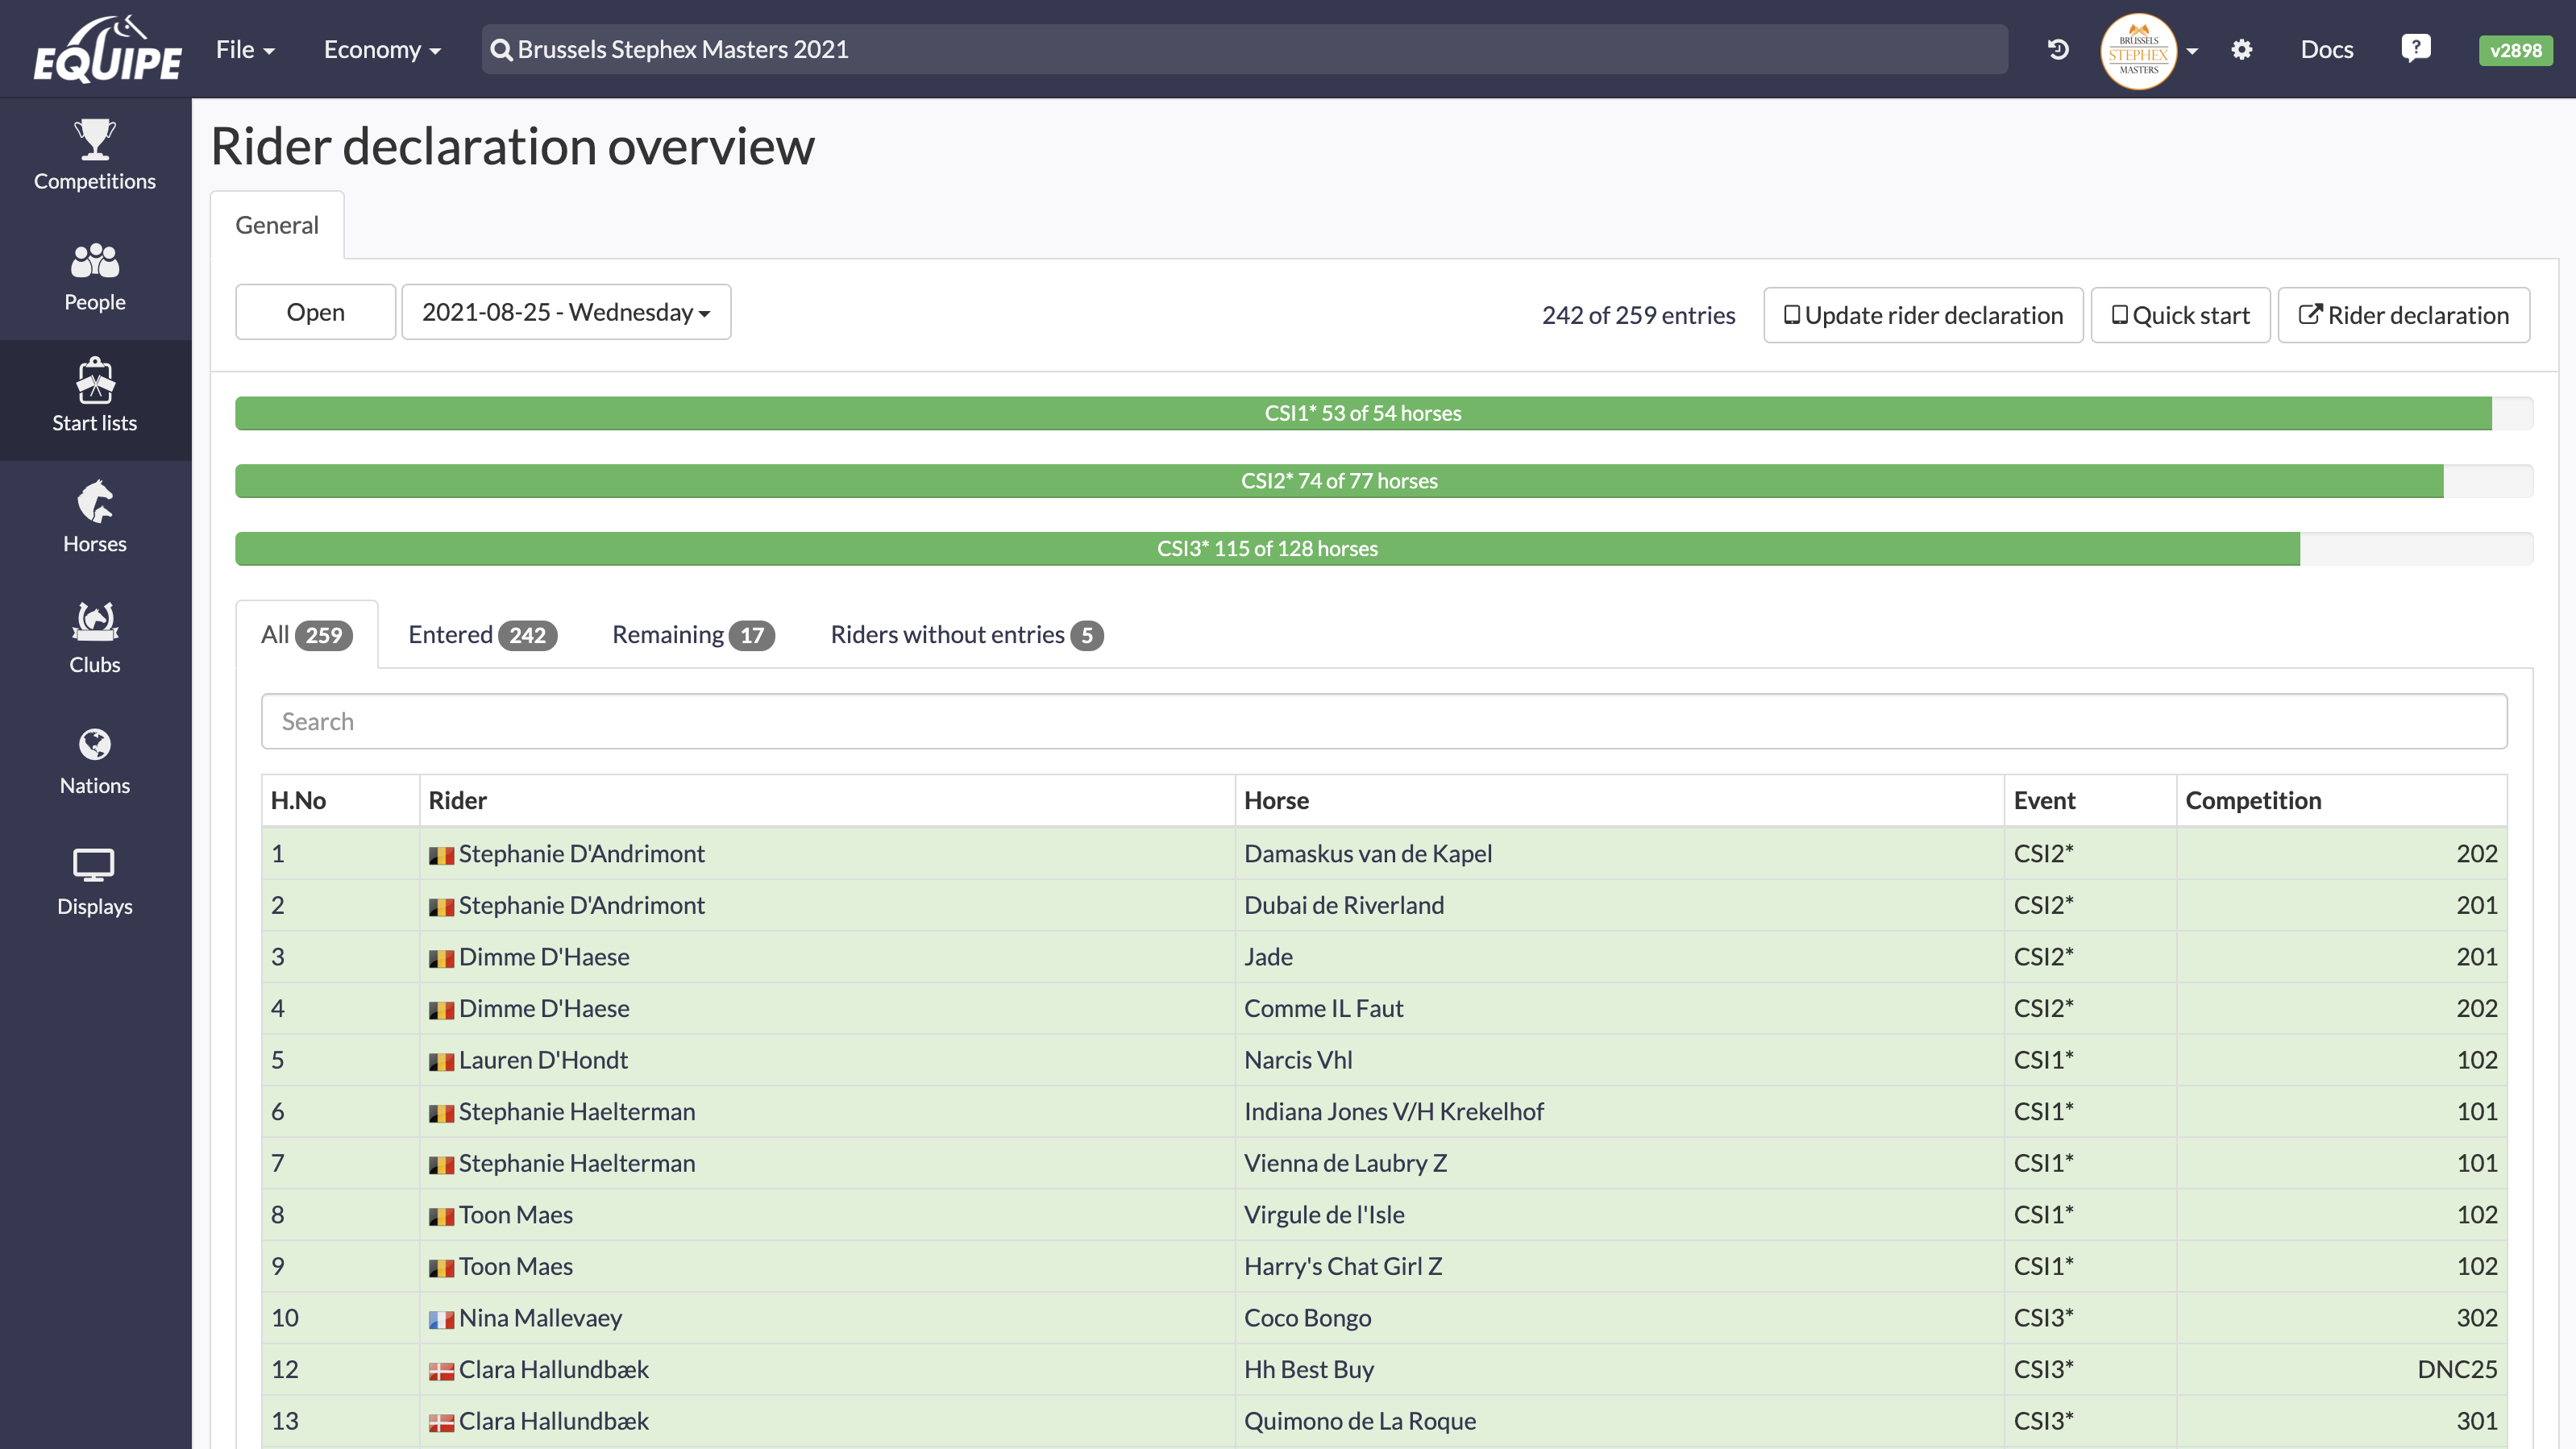Click the CSI3* horses progress bar

click(x=1267, y=549)
